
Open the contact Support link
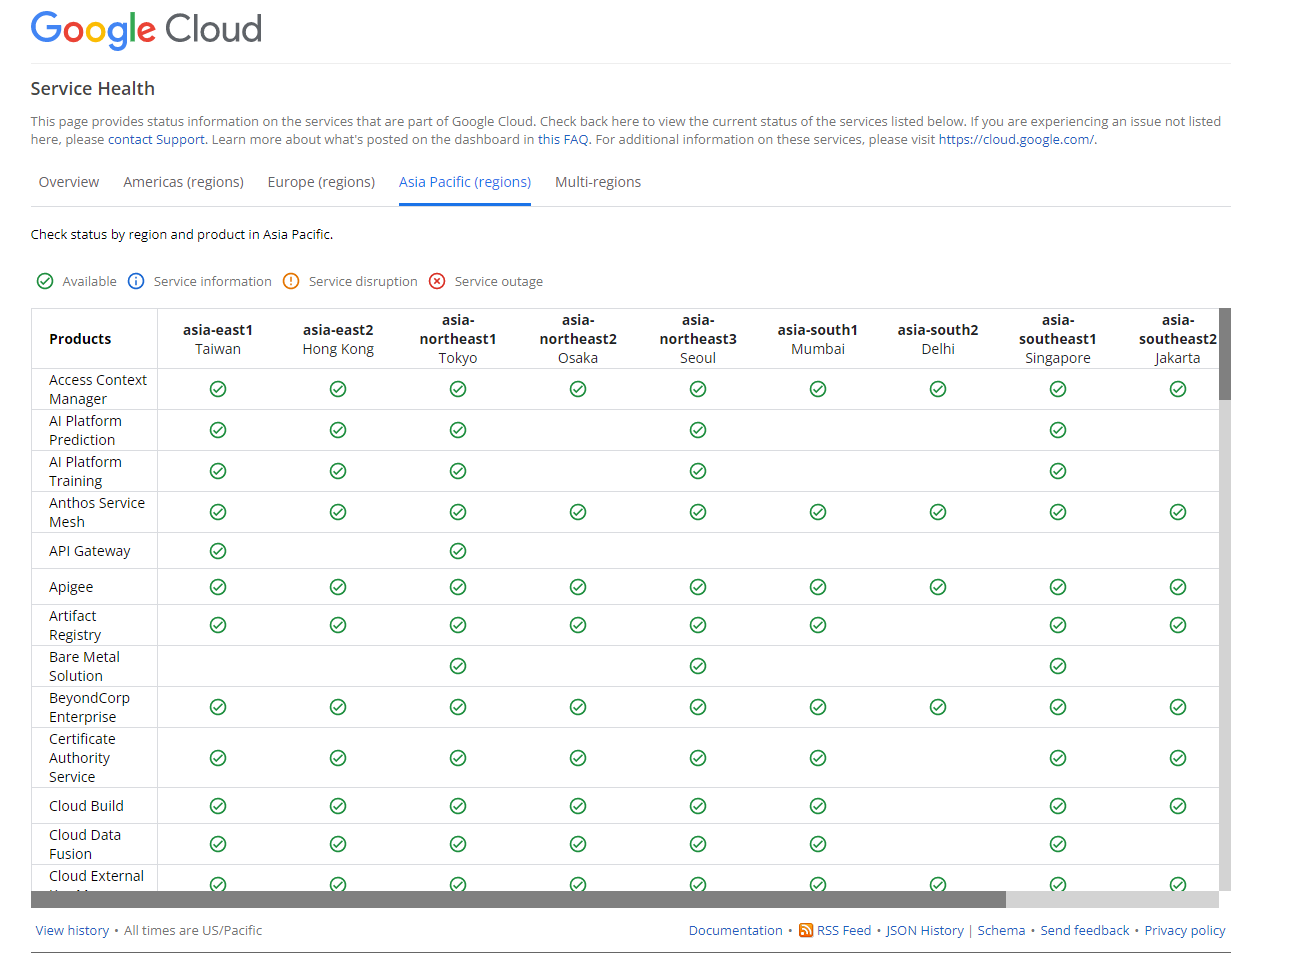coord(156,140)
